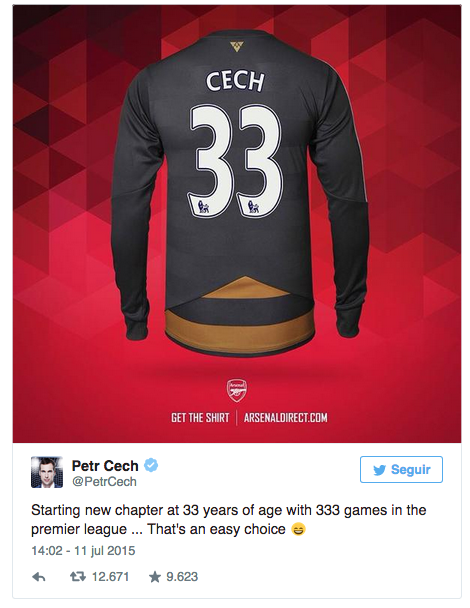Follow Petr Cech with Seguir button

[401, 470]
